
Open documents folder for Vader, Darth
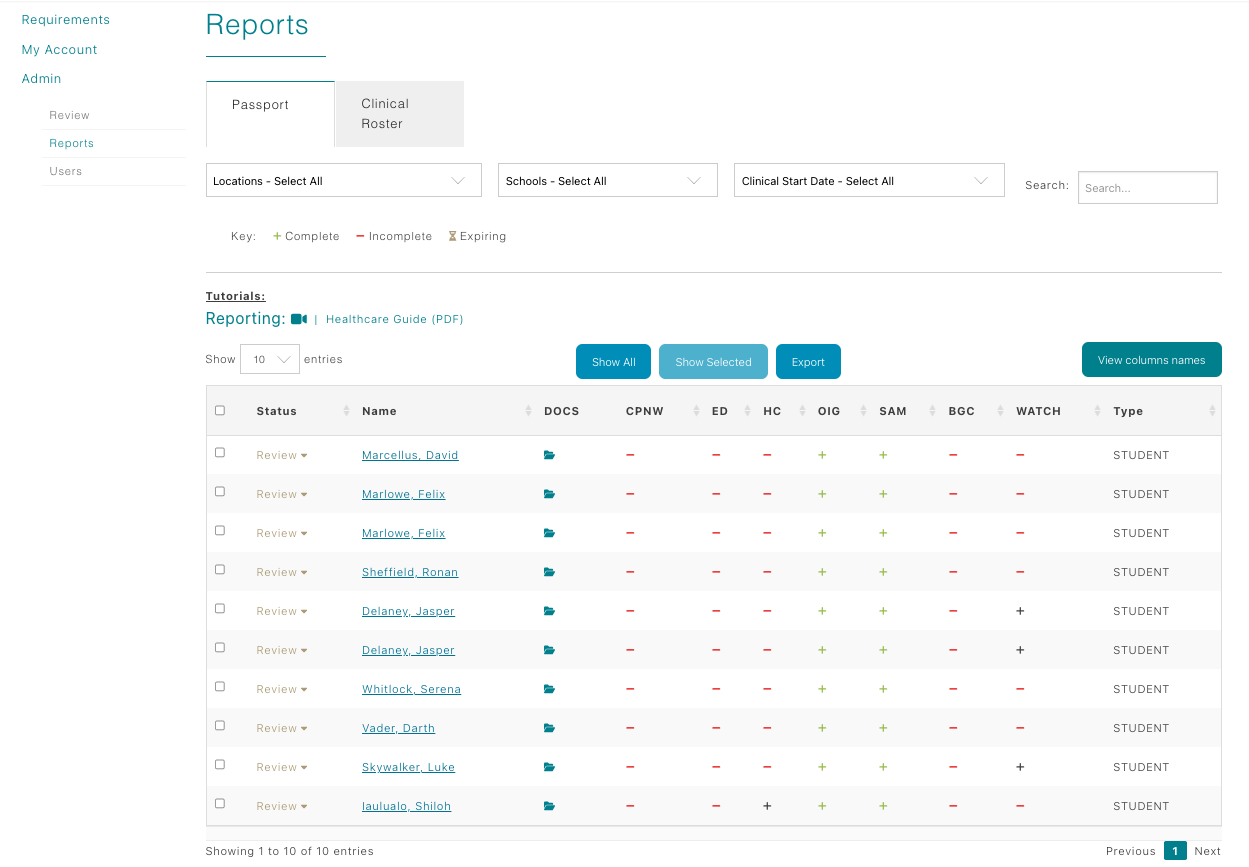(x=548, y=728)
